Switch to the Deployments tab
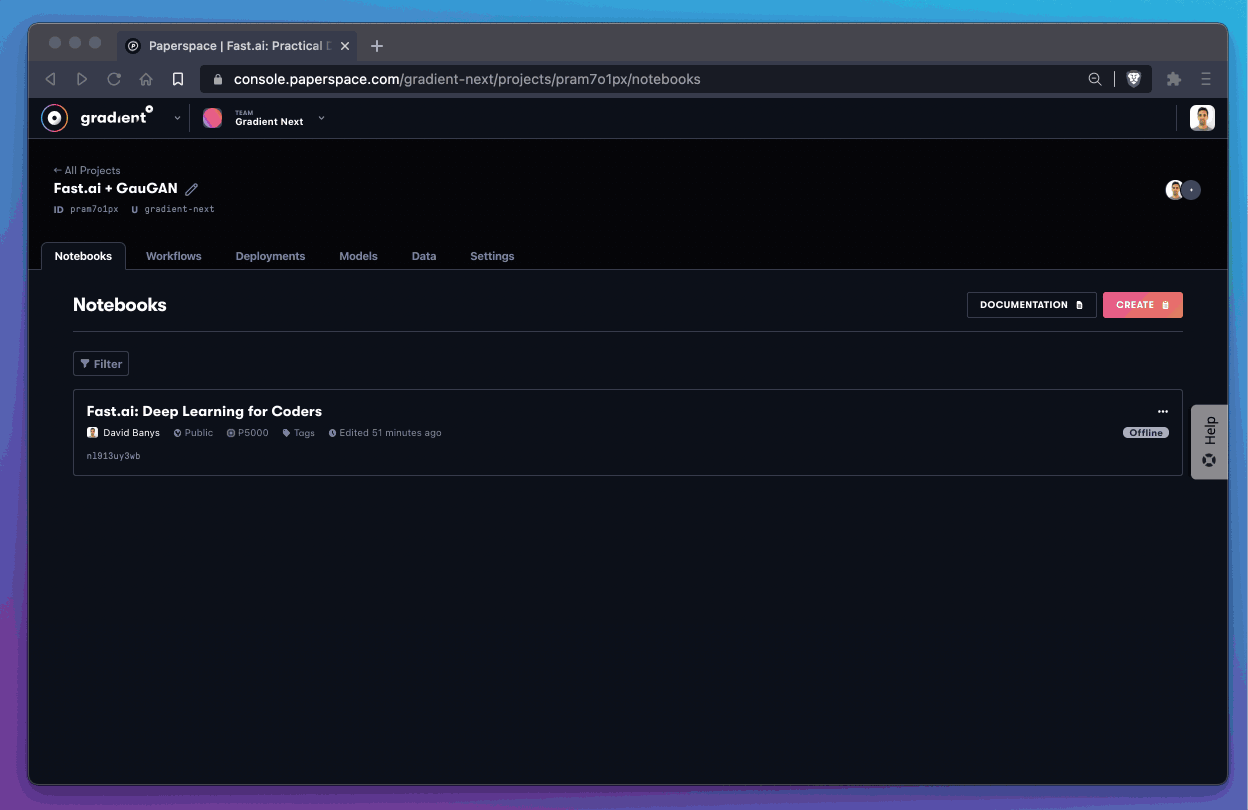 click(270, 256)
